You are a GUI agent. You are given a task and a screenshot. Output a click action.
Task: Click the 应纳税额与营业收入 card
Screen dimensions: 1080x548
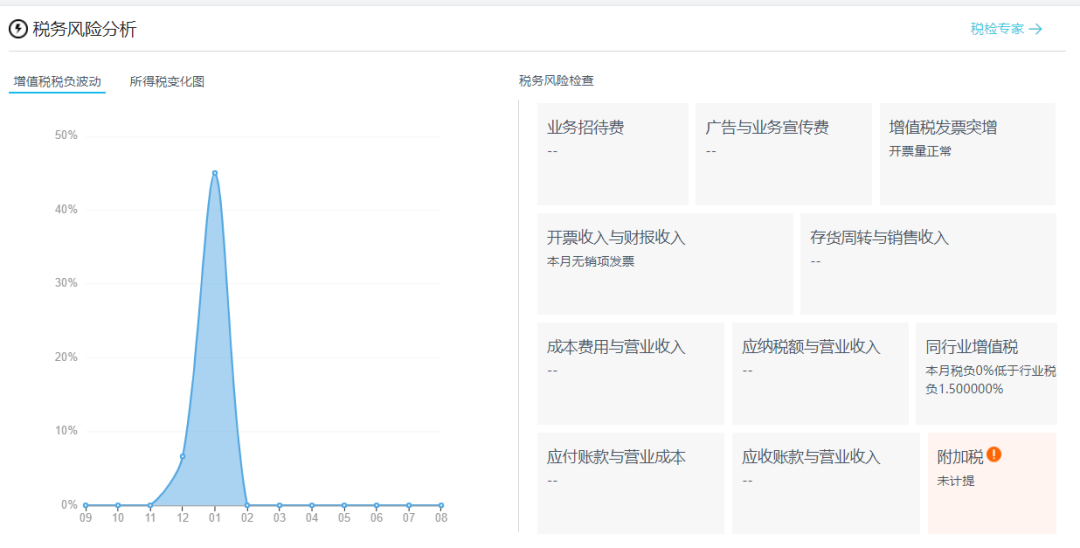tap(820, 373)
